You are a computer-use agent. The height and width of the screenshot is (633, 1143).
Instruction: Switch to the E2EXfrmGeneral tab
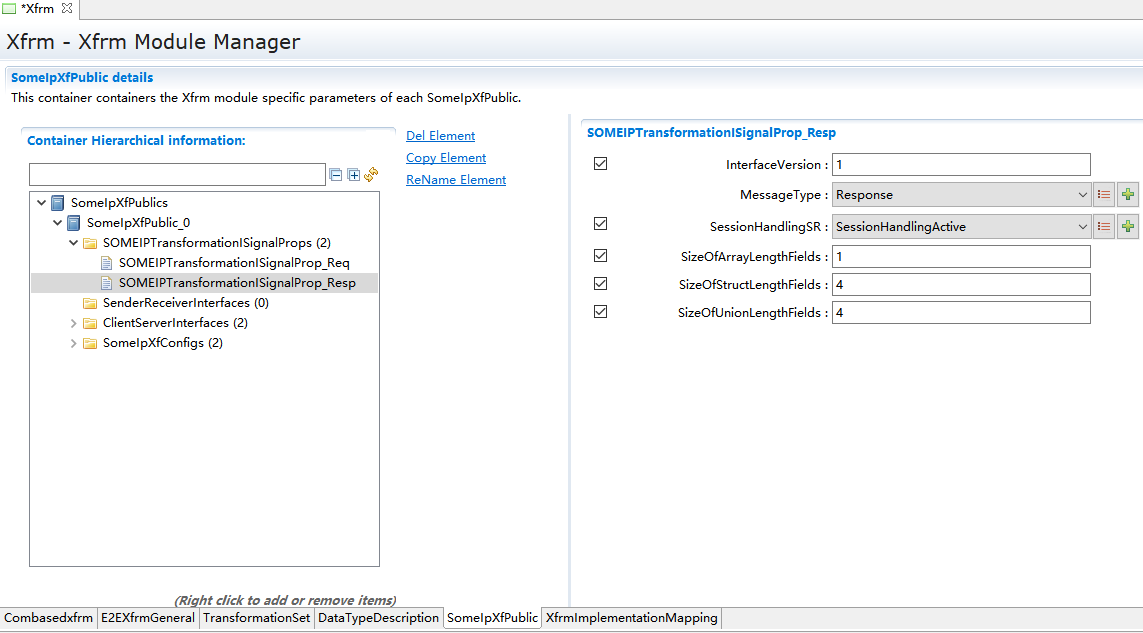148,618
